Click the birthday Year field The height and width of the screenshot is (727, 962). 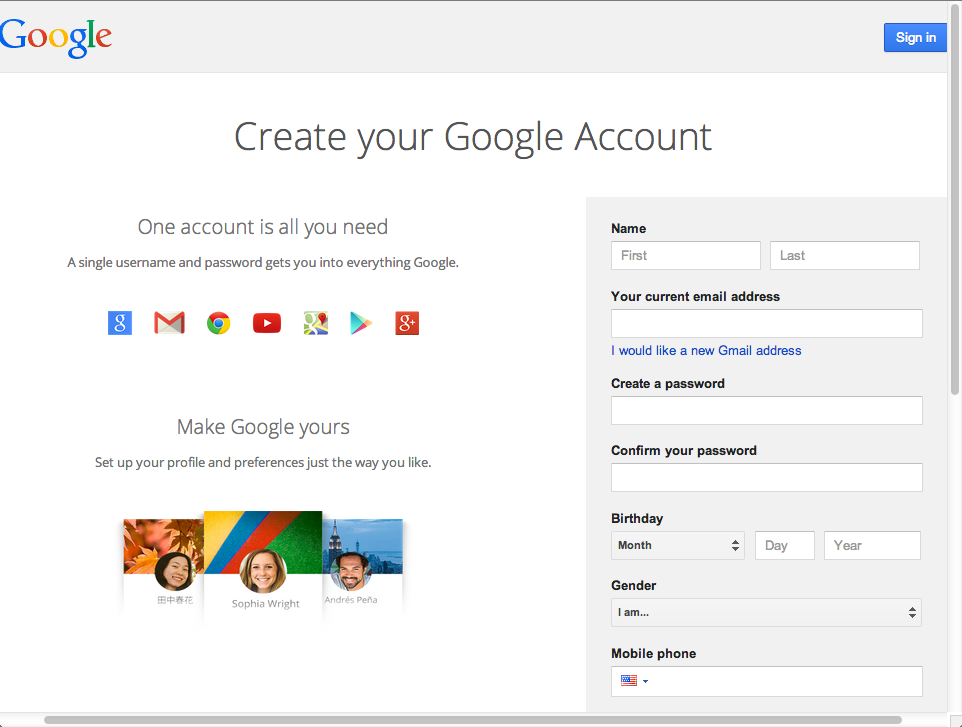(872, 545)
